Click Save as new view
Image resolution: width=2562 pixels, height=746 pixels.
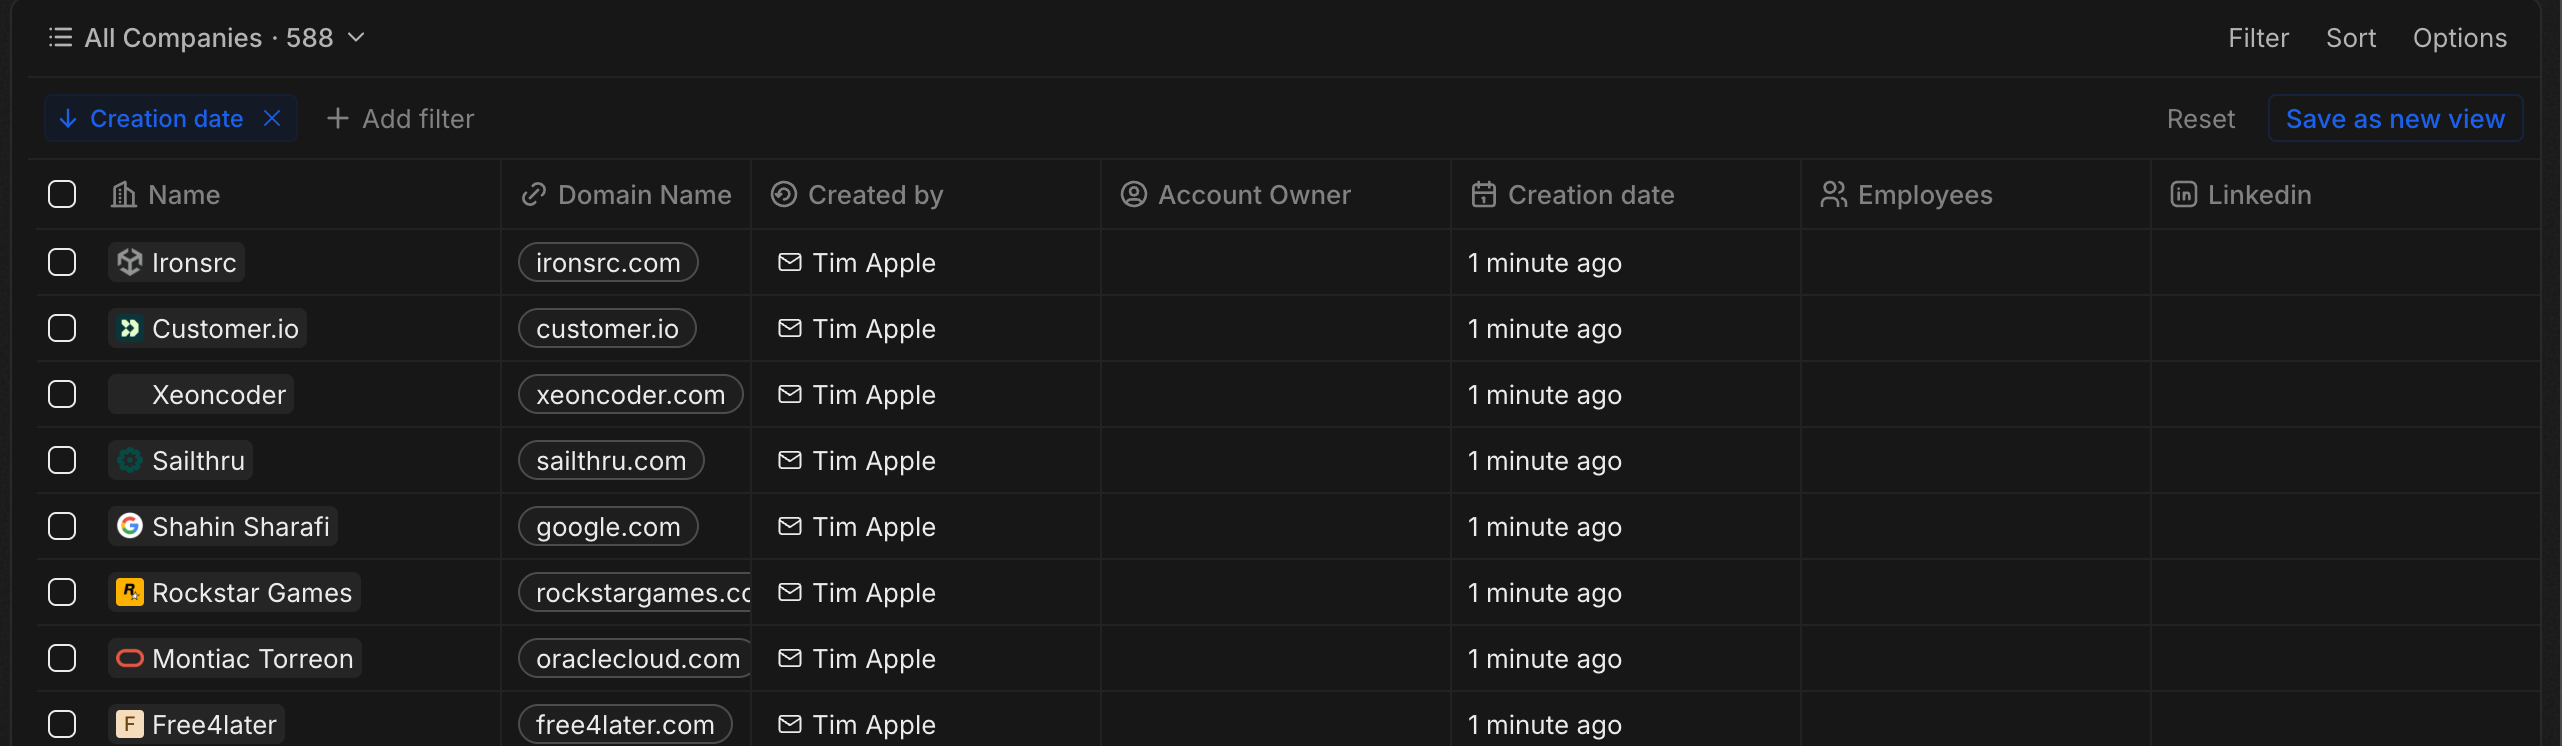click(2395, 118)
